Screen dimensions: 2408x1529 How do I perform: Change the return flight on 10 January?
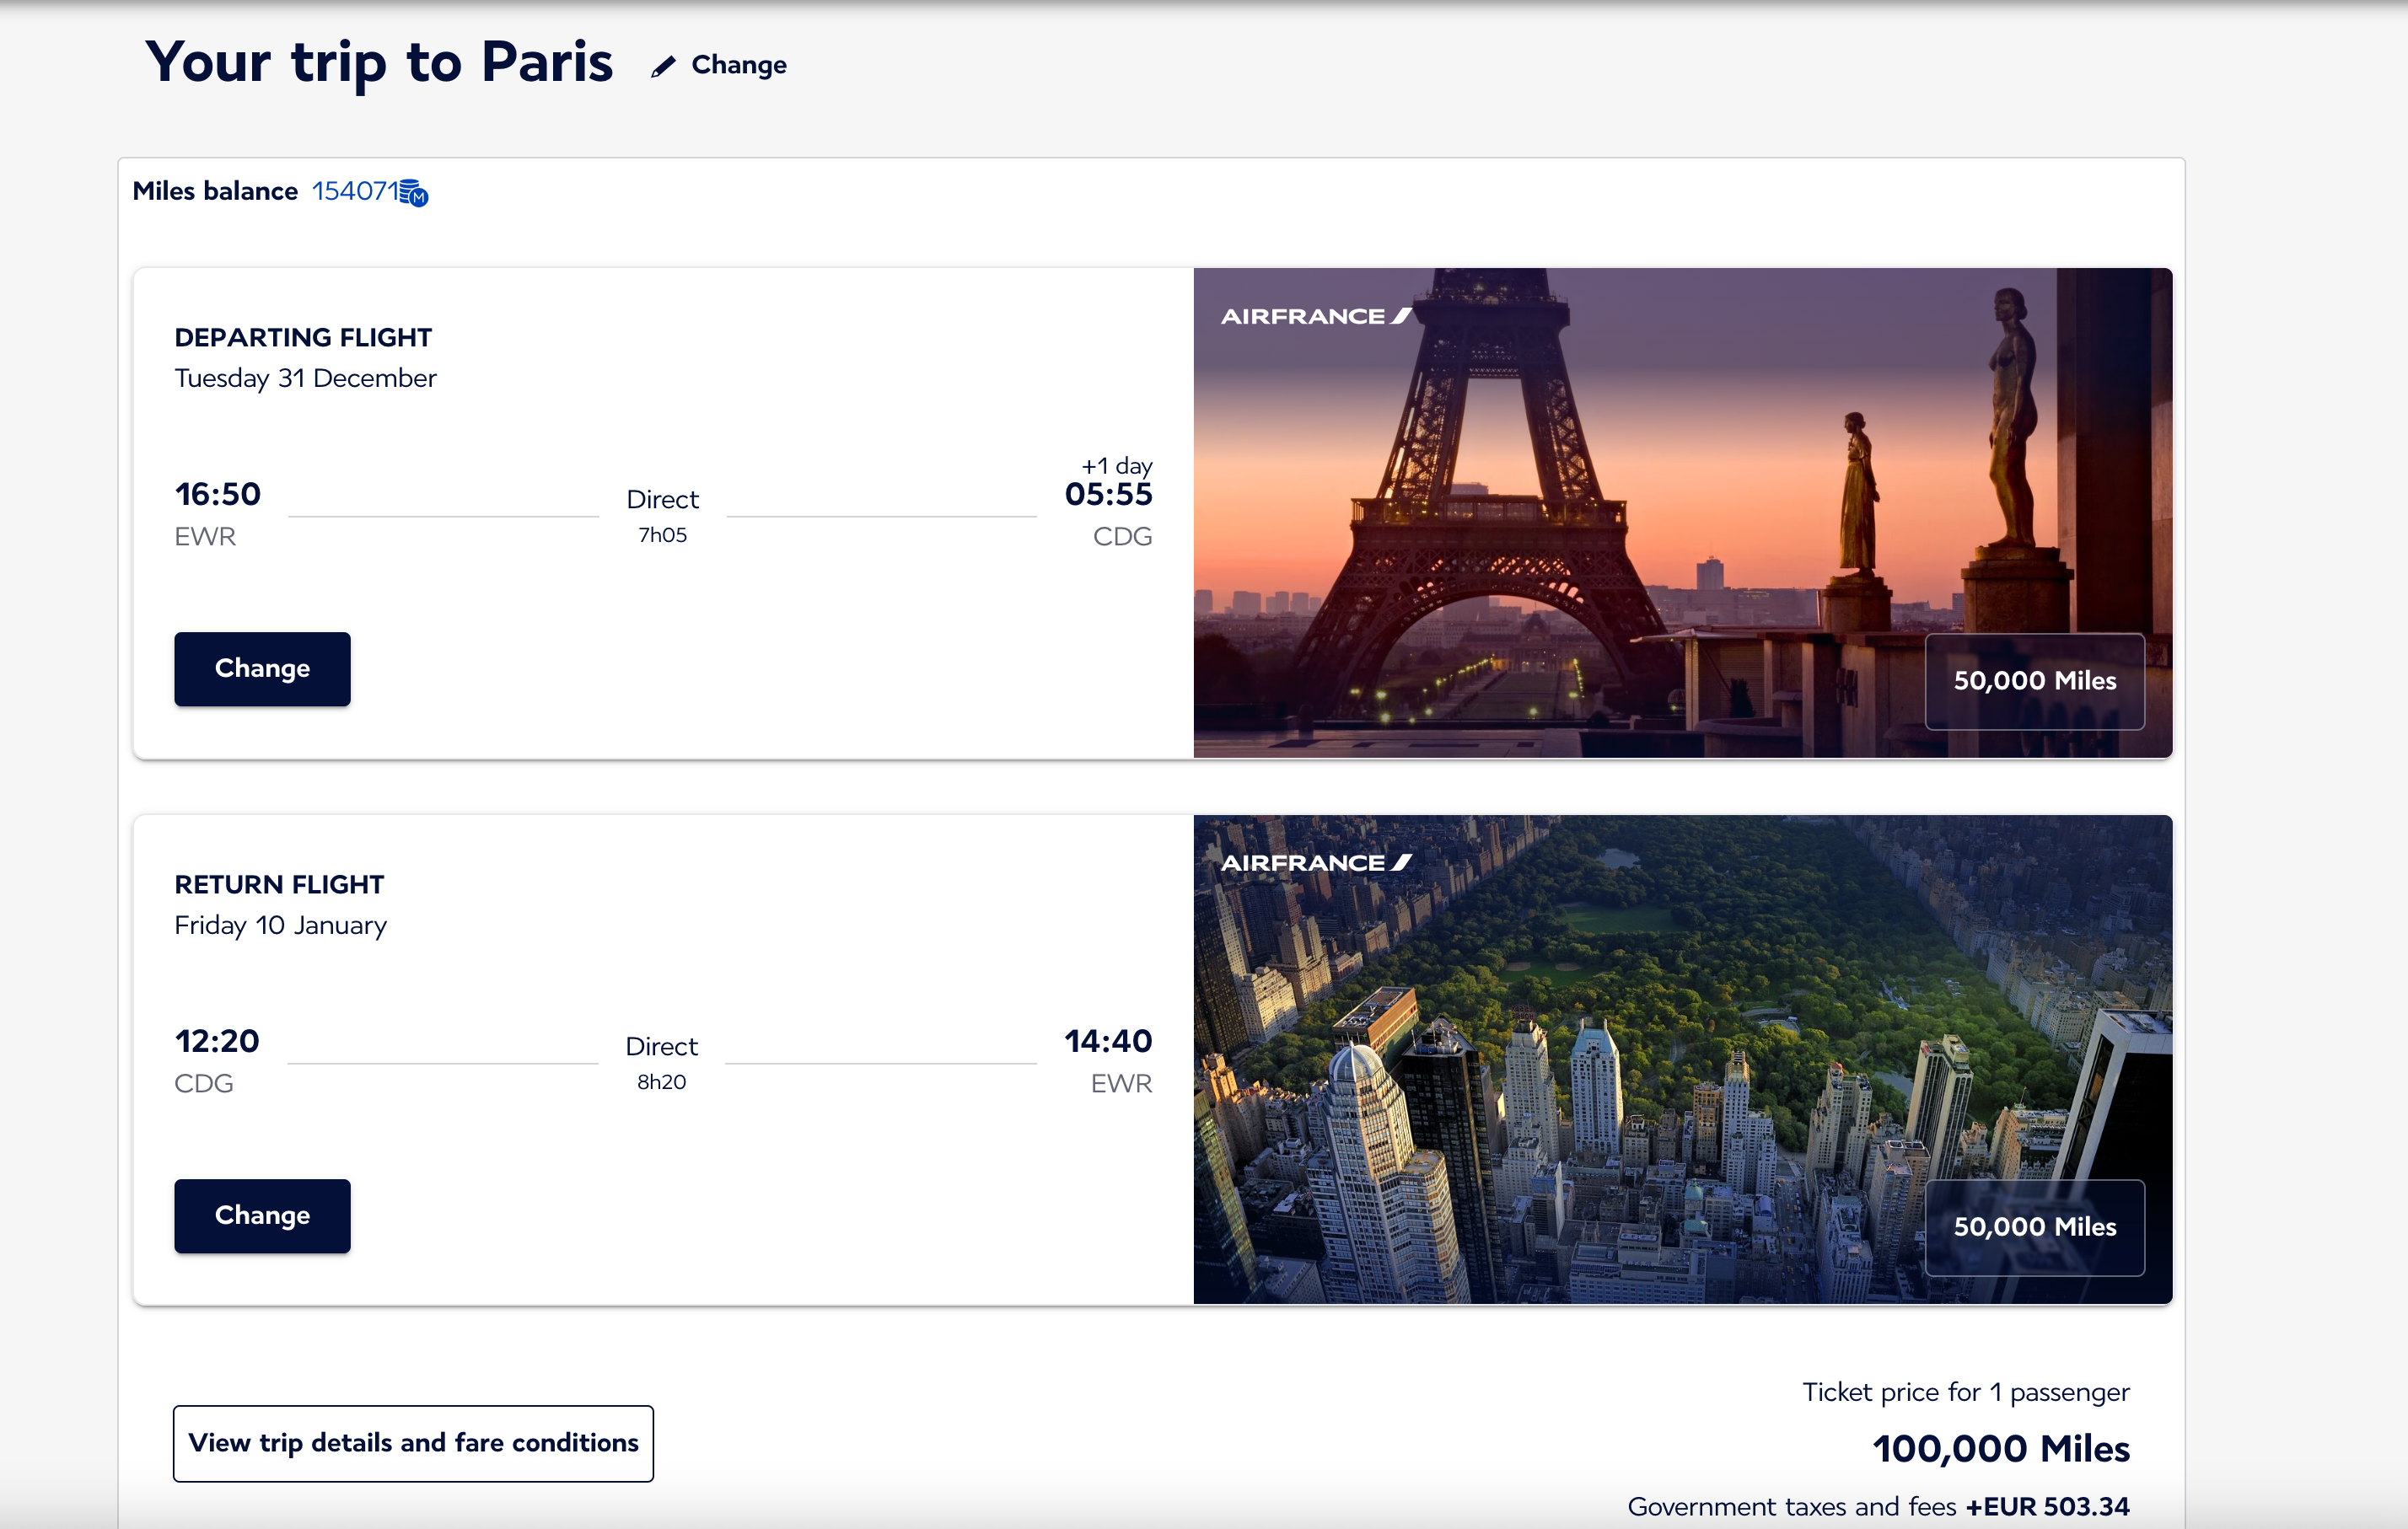[x=262, y=1215]
